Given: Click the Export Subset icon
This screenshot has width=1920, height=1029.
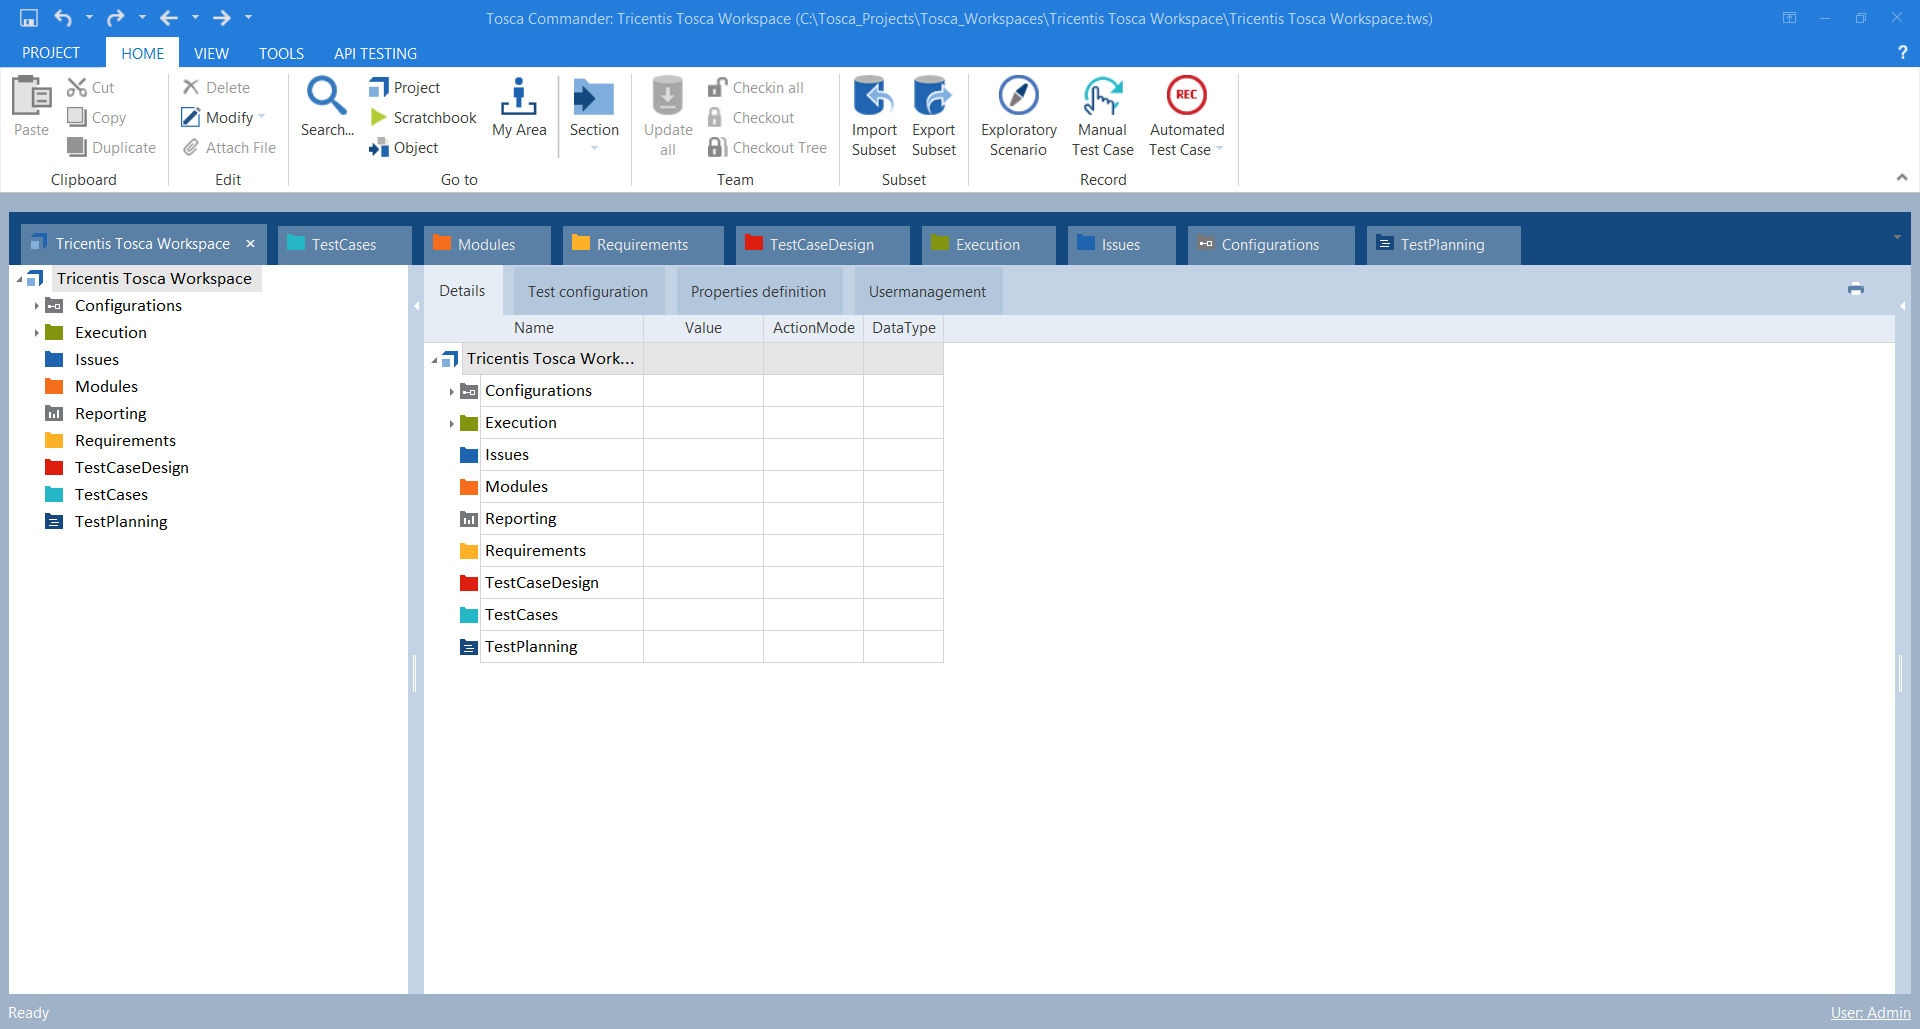Looking at the screenshot, I should tap(933, 97).
